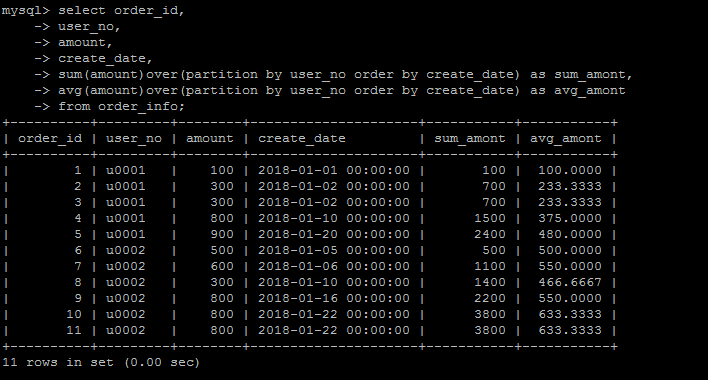Screen dimensions: 708x380
Task: Click the 466.6667 average value
Action: [570, 283]
